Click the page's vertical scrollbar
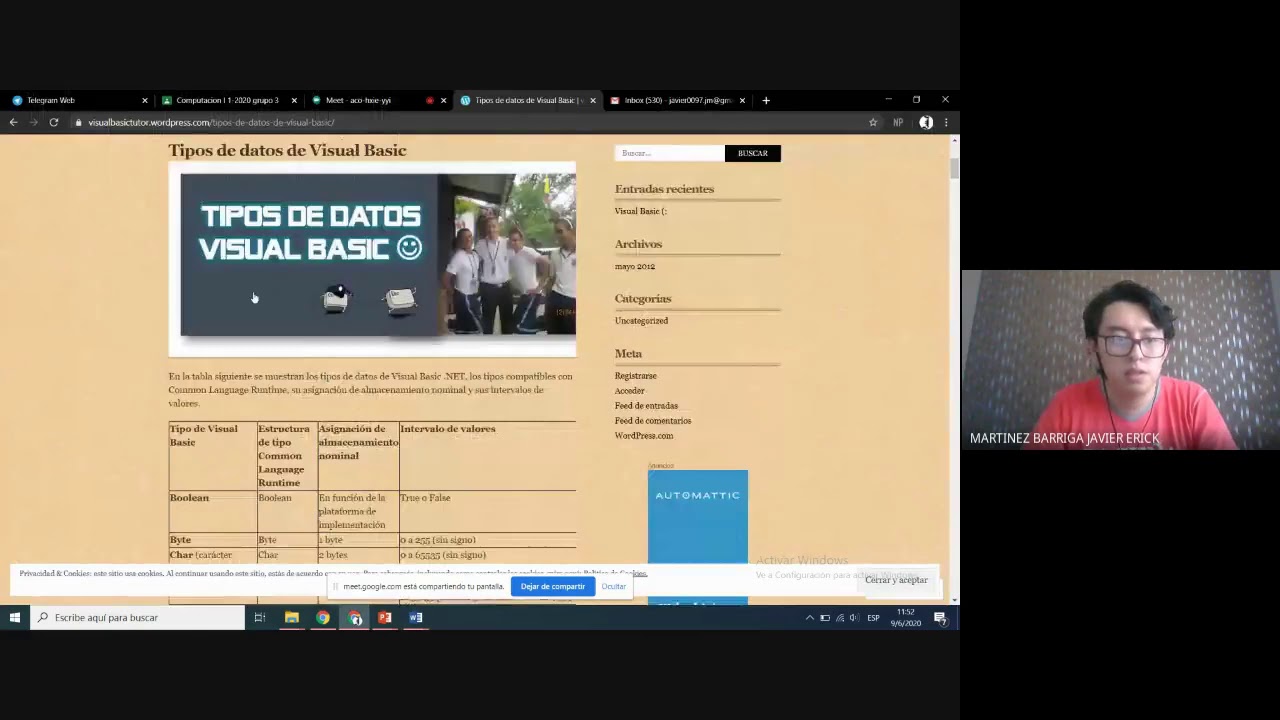Image resolution: width=1280 pixels, height=720 pixels. click(x=954, y=169)
